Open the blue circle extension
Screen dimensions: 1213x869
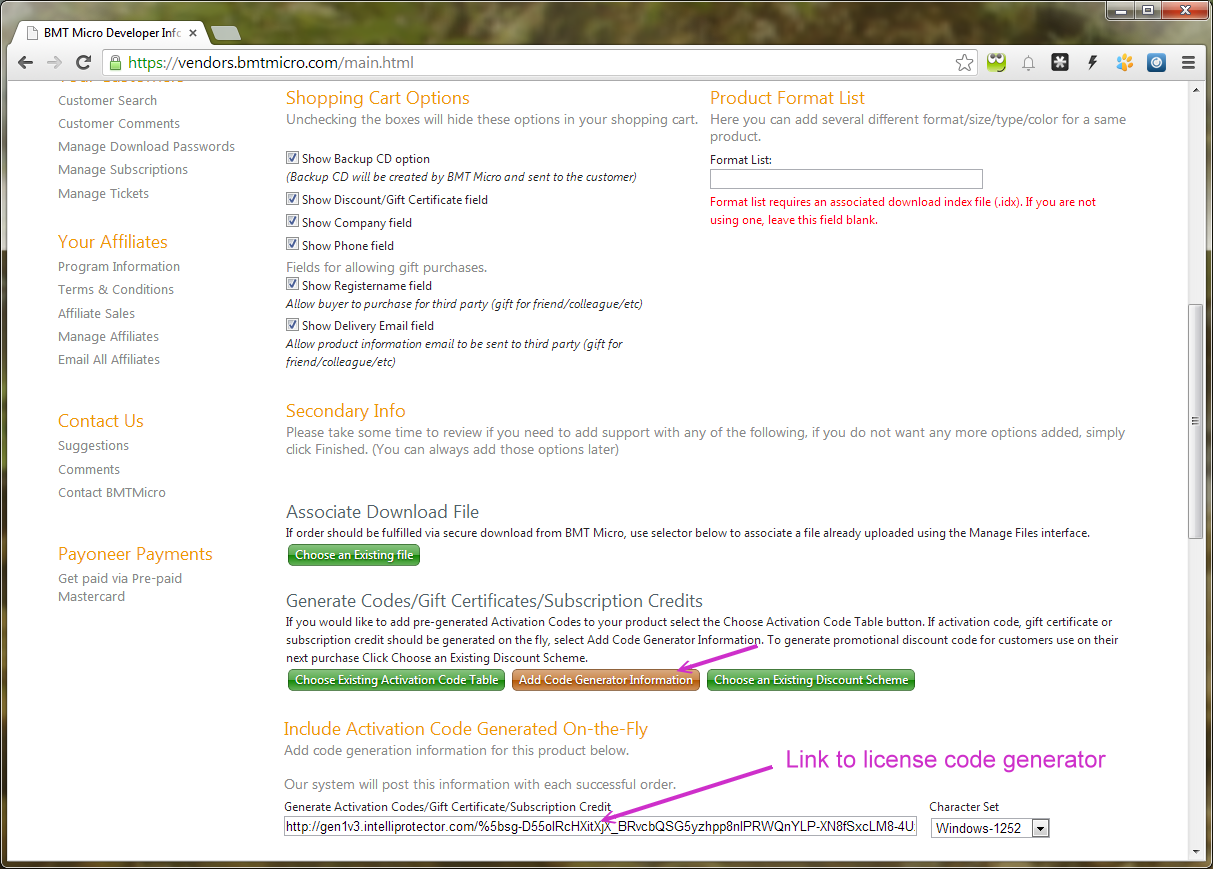pyautogui.click(x=1156, y=63)
